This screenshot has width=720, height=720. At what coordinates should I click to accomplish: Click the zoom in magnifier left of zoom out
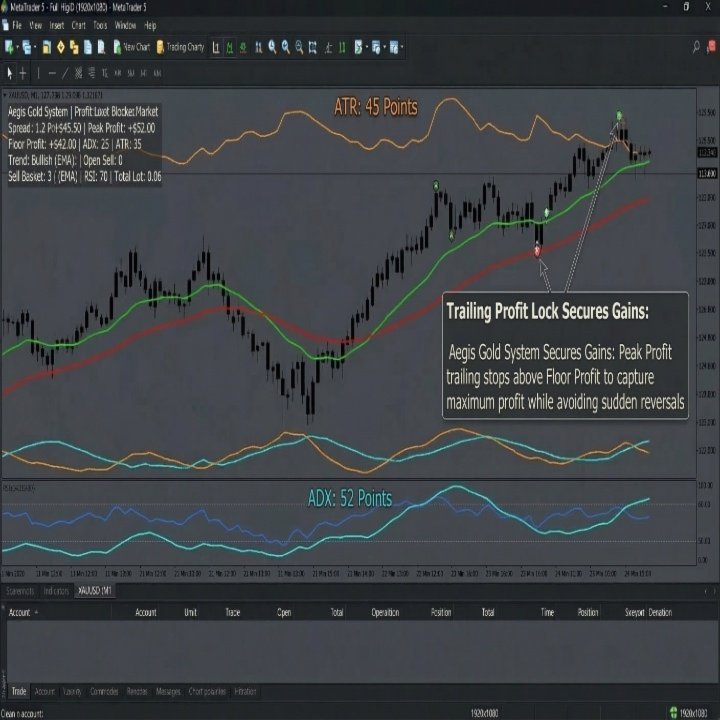click(x=286, y=47)
